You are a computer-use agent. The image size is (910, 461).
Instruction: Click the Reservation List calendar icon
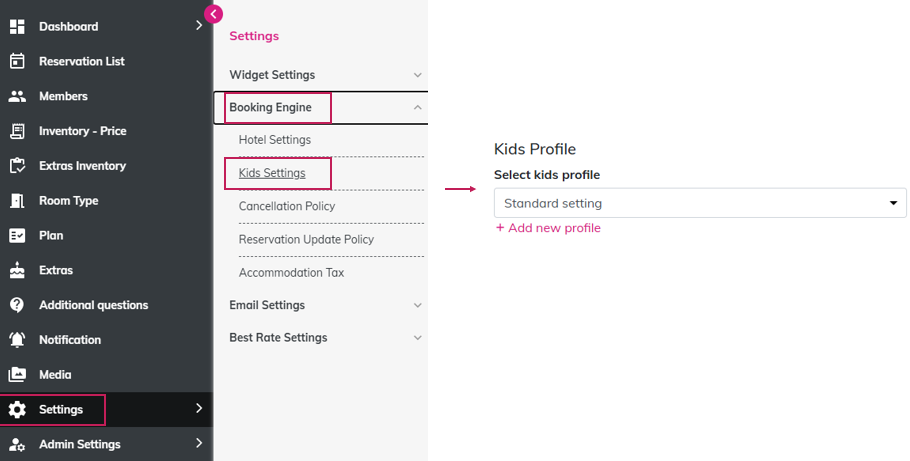tap(17, 61)
